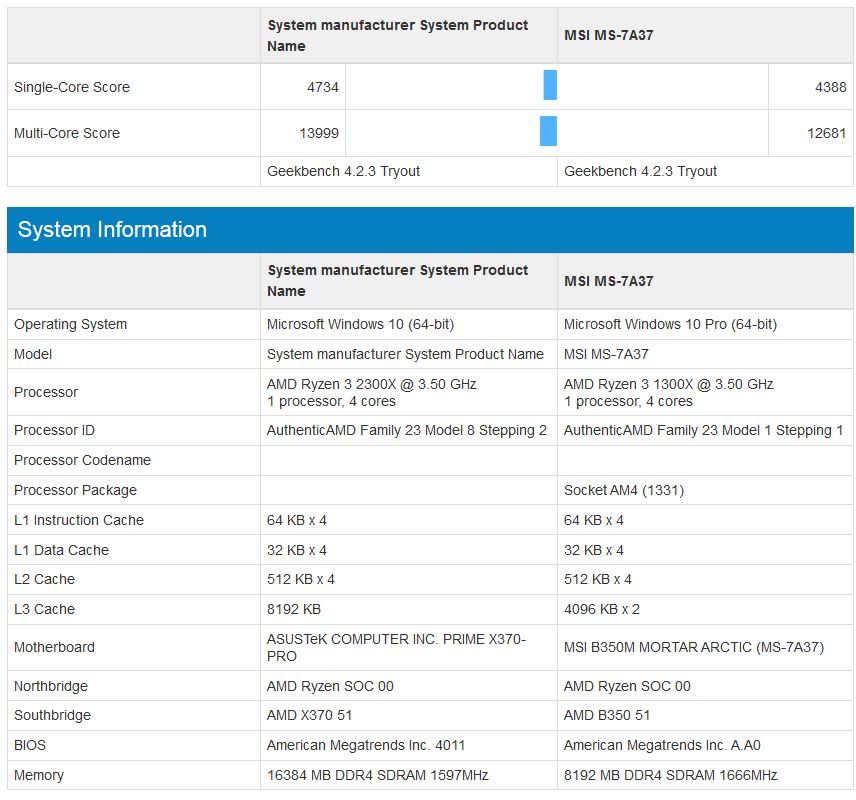Click the Motherboard row label

click(x=54, y=648)
